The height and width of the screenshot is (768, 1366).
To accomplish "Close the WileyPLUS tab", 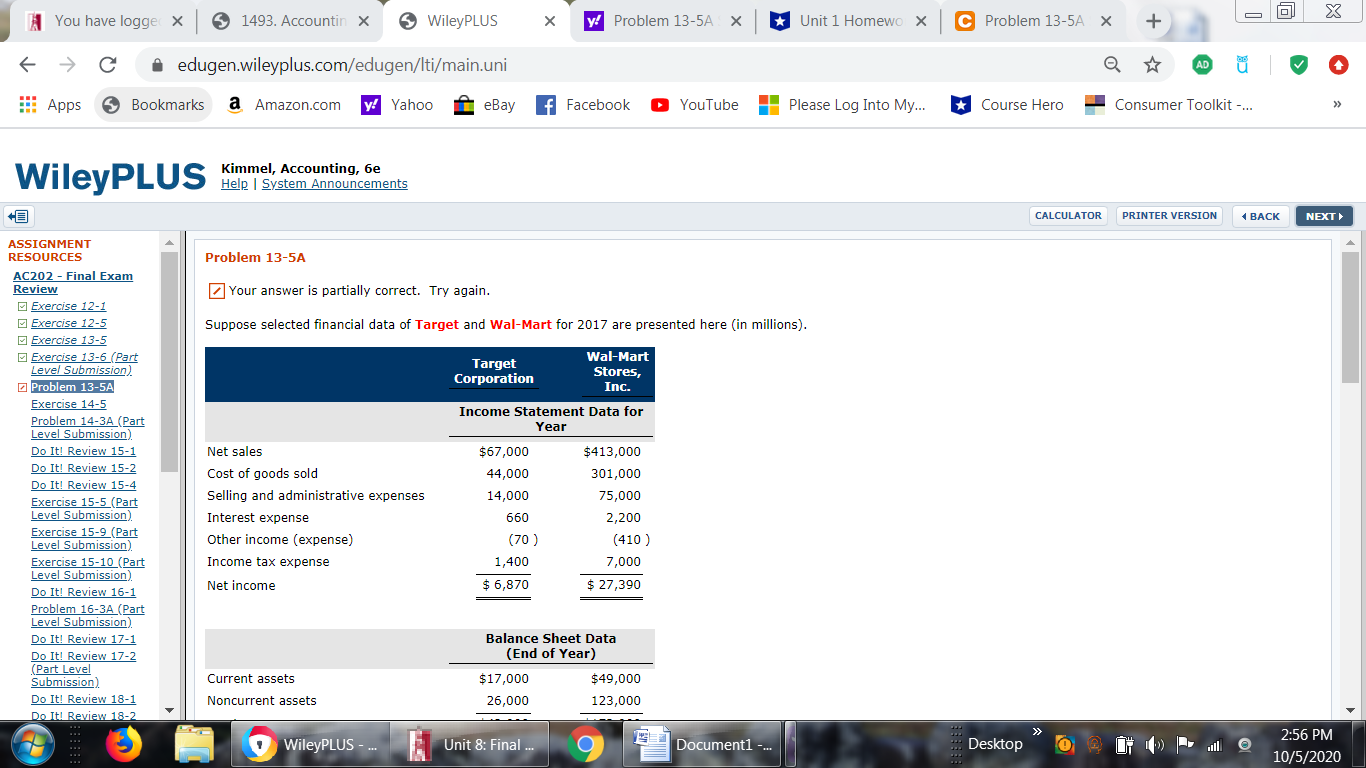I will 549,21.
